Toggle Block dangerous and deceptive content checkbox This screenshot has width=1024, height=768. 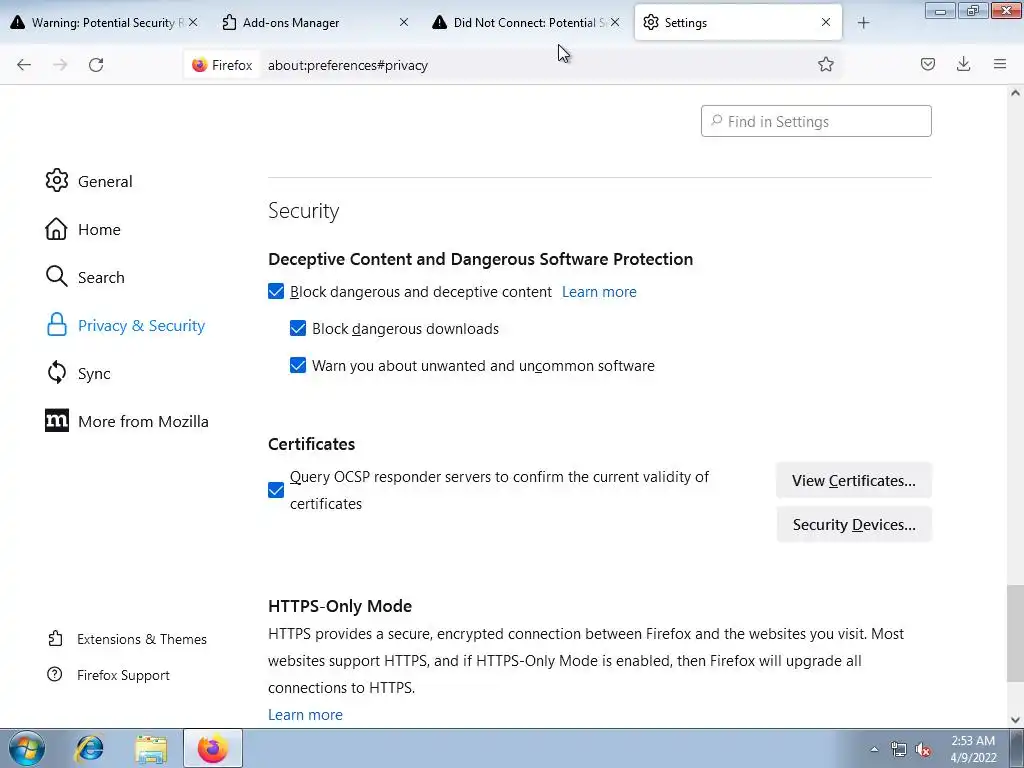coord(276,291)
